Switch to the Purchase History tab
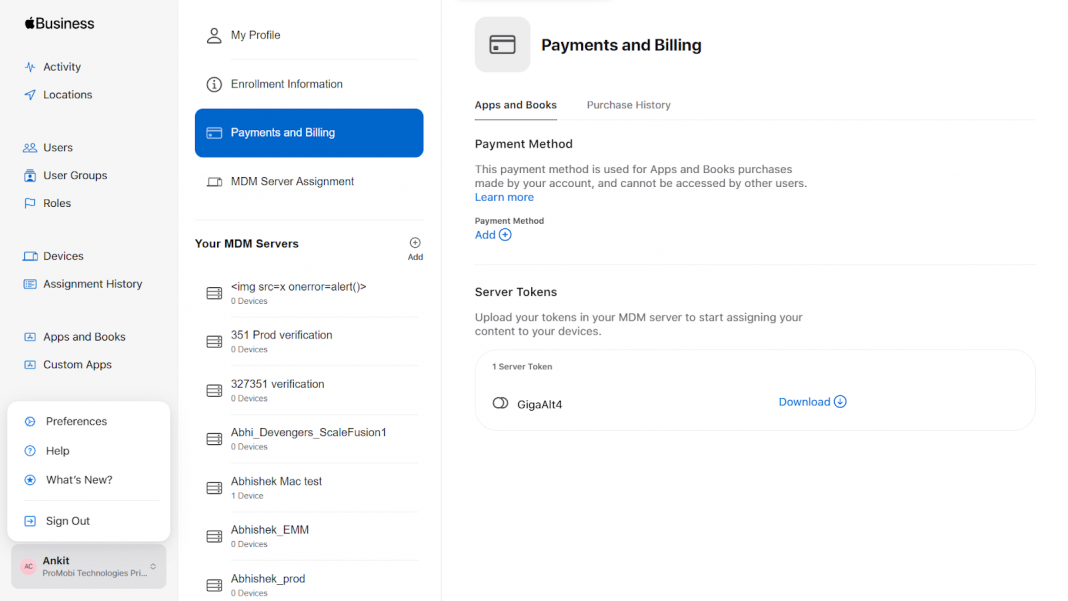1068x601 pixels. (x=628, y=105)
